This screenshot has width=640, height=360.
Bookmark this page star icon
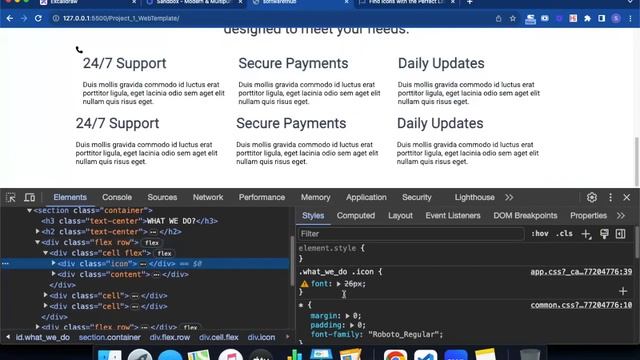pyautogui.click(x=513, y=18)
